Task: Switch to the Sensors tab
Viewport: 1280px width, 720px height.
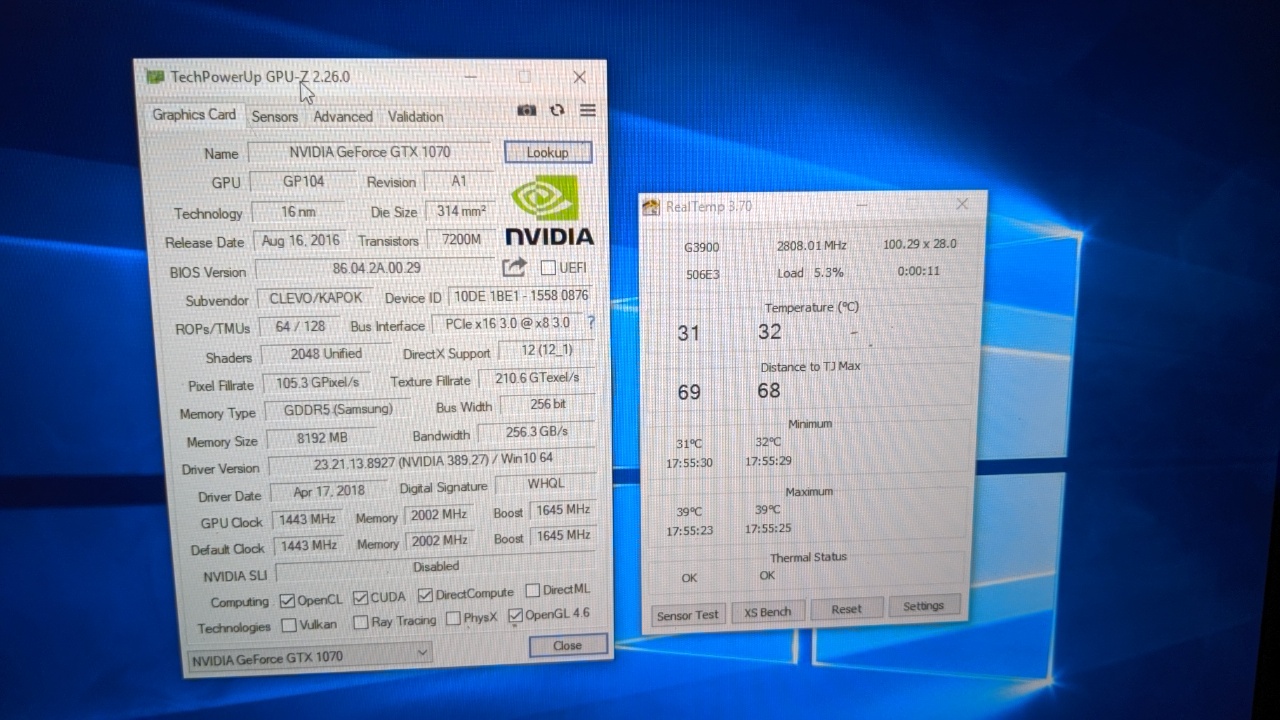Action: click(274, 117)
